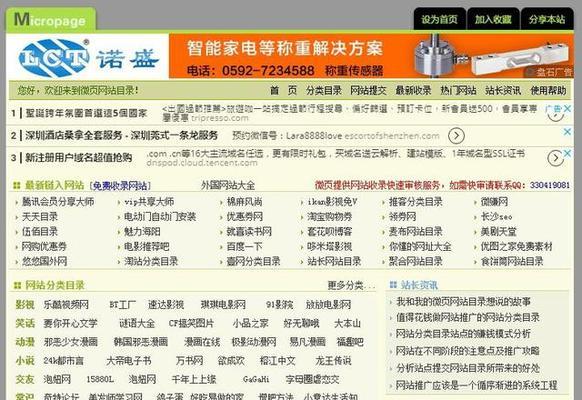Open the 最新收录 menu item

413,90
